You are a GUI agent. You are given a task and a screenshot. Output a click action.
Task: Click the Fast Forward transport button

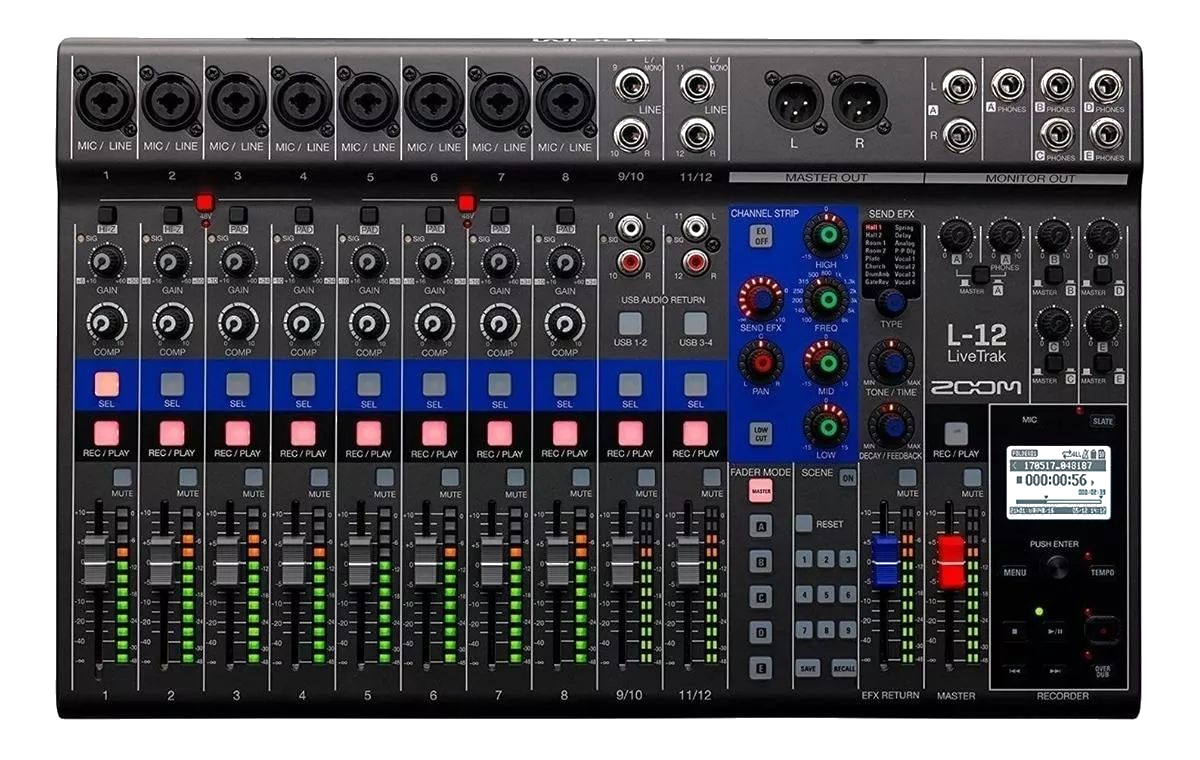[x=1055, y=671]
